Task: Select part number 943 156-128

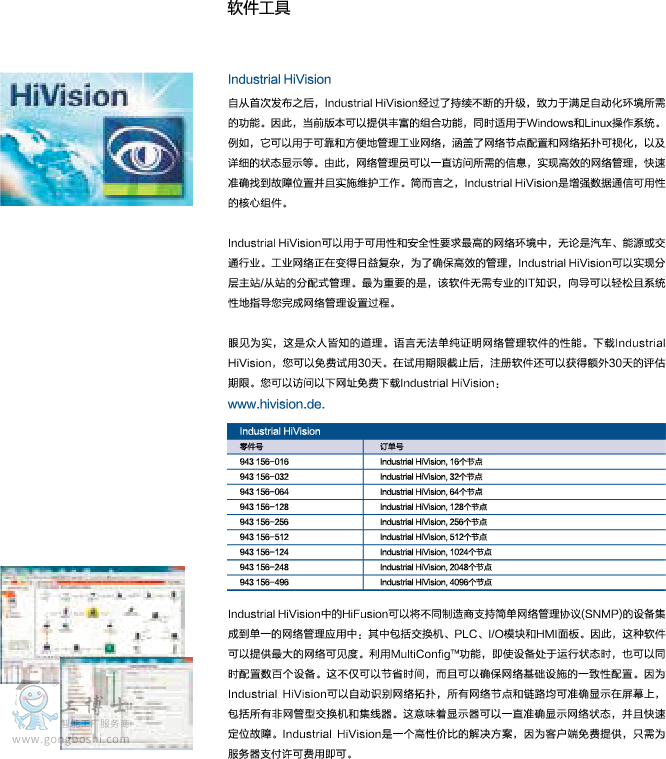Action: click(264, 507)
